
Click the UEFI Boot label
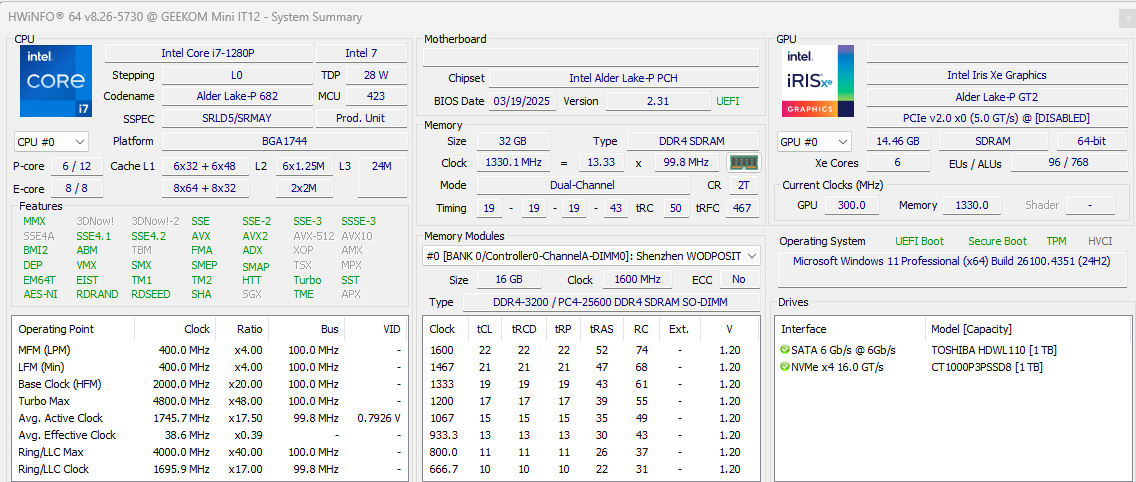click(919, 241)
